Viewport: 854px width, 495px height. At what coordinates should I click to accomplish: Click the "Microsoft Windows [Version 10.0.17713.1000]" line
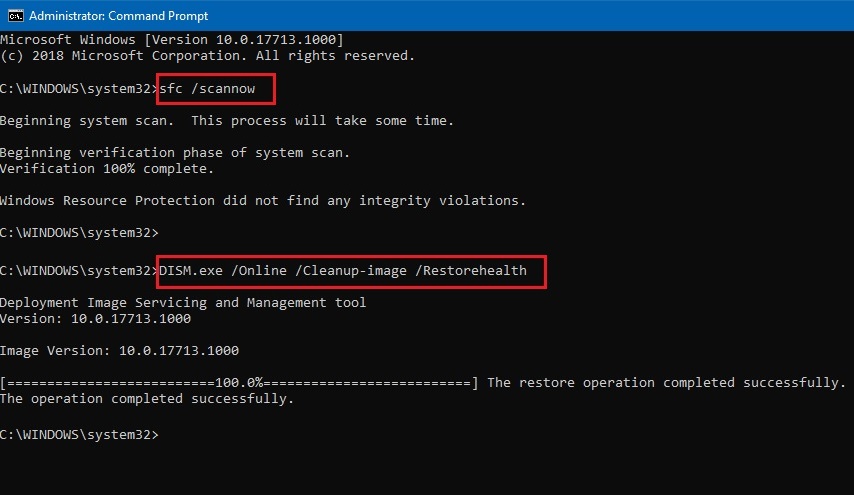(172, 39)
